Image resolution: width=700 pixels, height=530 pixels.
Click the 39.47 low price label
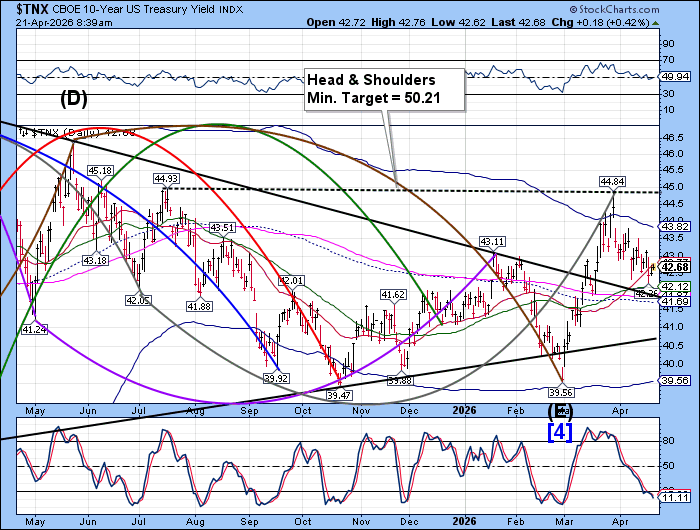339,396
